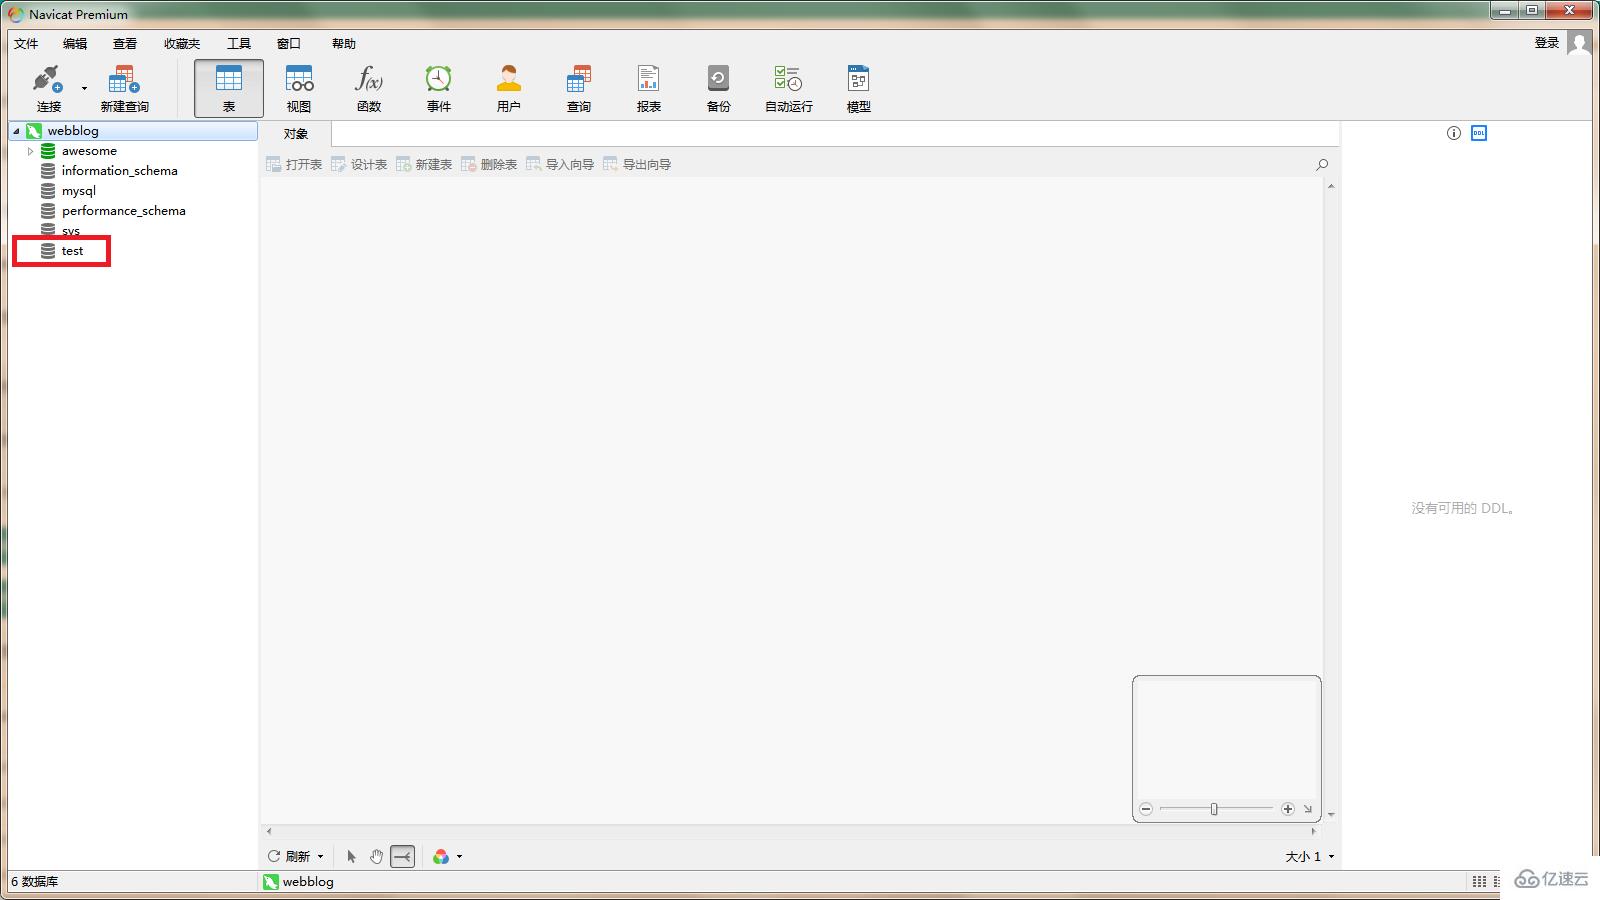
Task: Click the color circles icon
Action: coord(441,856)
